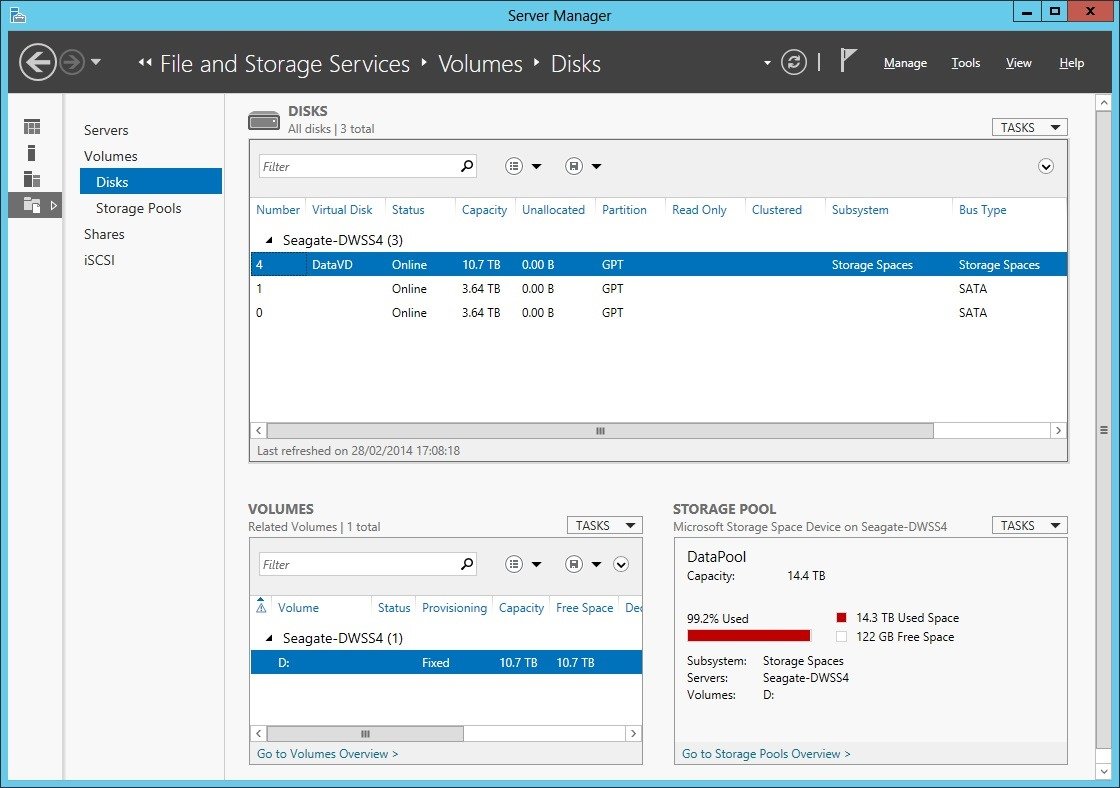The height and width of the screenshot is (788, 1120).
Task: Click the Forward navigation arrow
Action: click(72, 62)
